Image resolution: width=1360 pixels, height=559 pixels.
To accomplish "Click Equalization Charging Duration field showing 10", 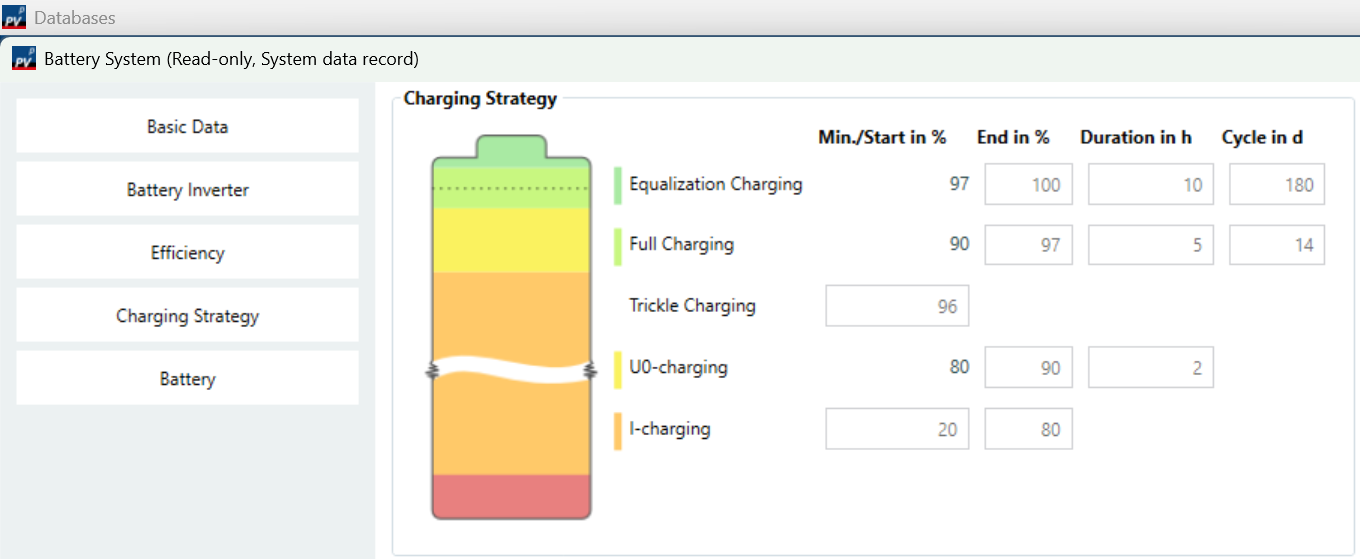I will click(1150, 185).
